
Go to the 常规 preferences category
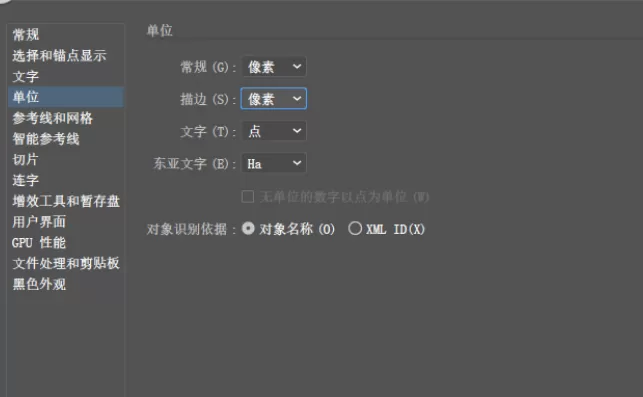coord(66,35)
